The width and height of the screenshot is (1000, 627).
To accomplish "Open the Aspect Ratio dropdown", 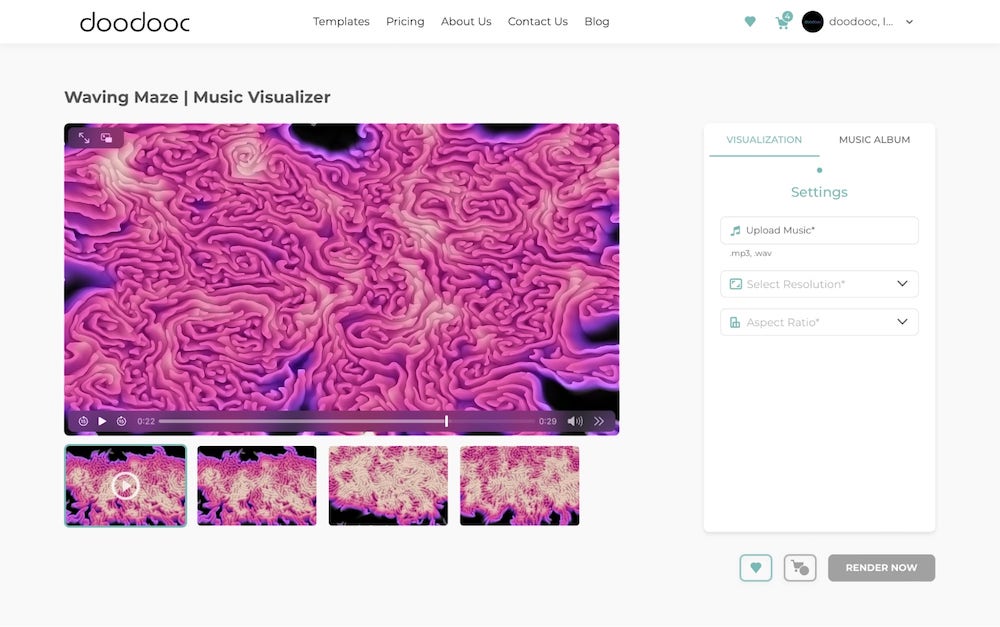I will click(x=819, y=322).
